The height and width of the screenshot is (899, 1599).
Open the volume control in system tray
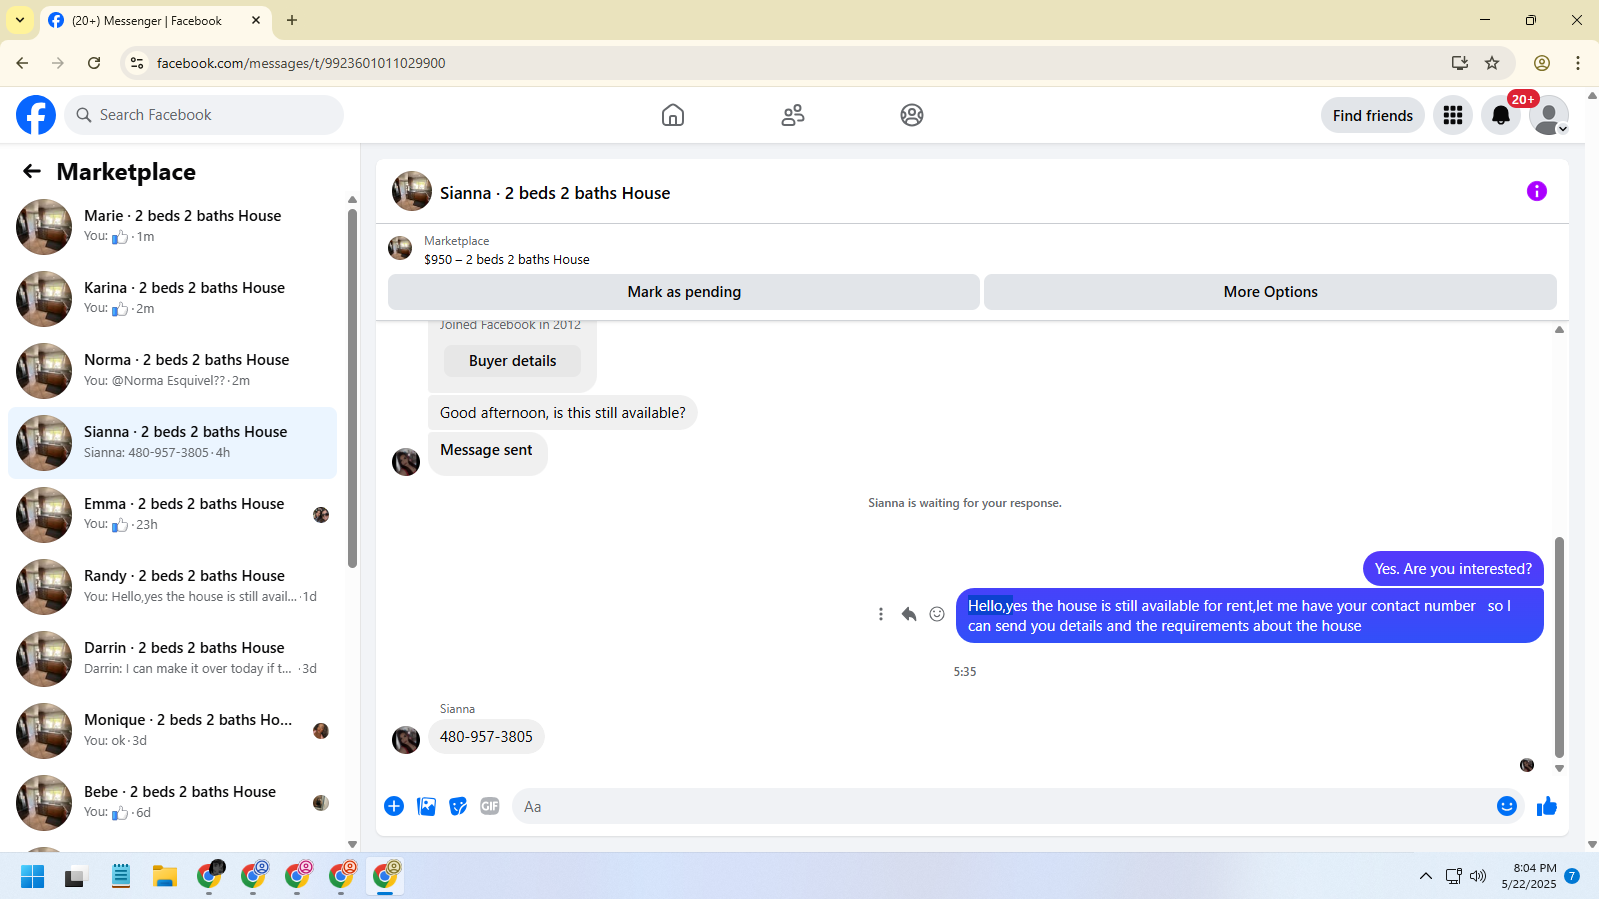[x=1478, y=877]
